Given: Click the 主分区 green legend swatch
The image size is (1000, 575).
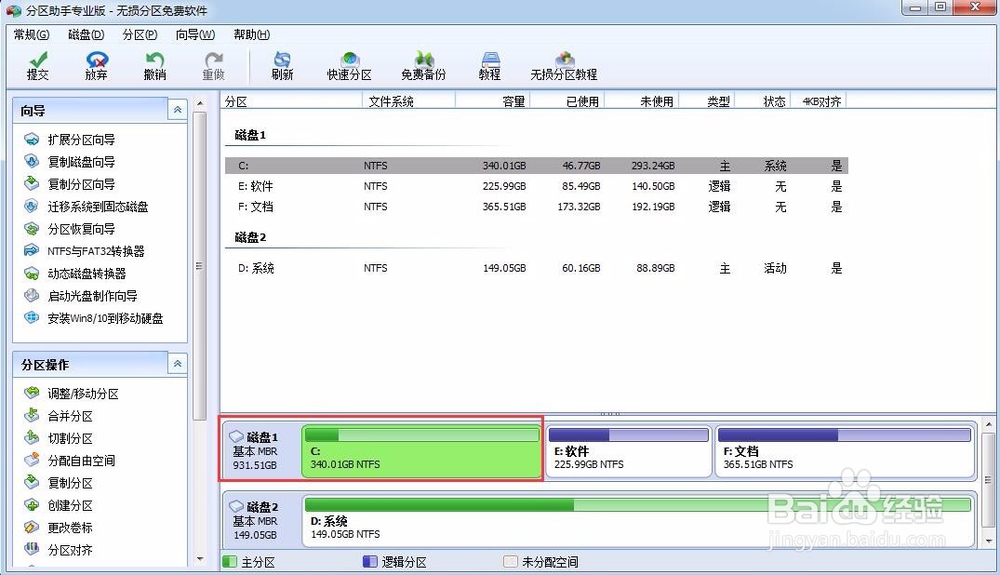Looking at the screenshot, I should [229, 562].
